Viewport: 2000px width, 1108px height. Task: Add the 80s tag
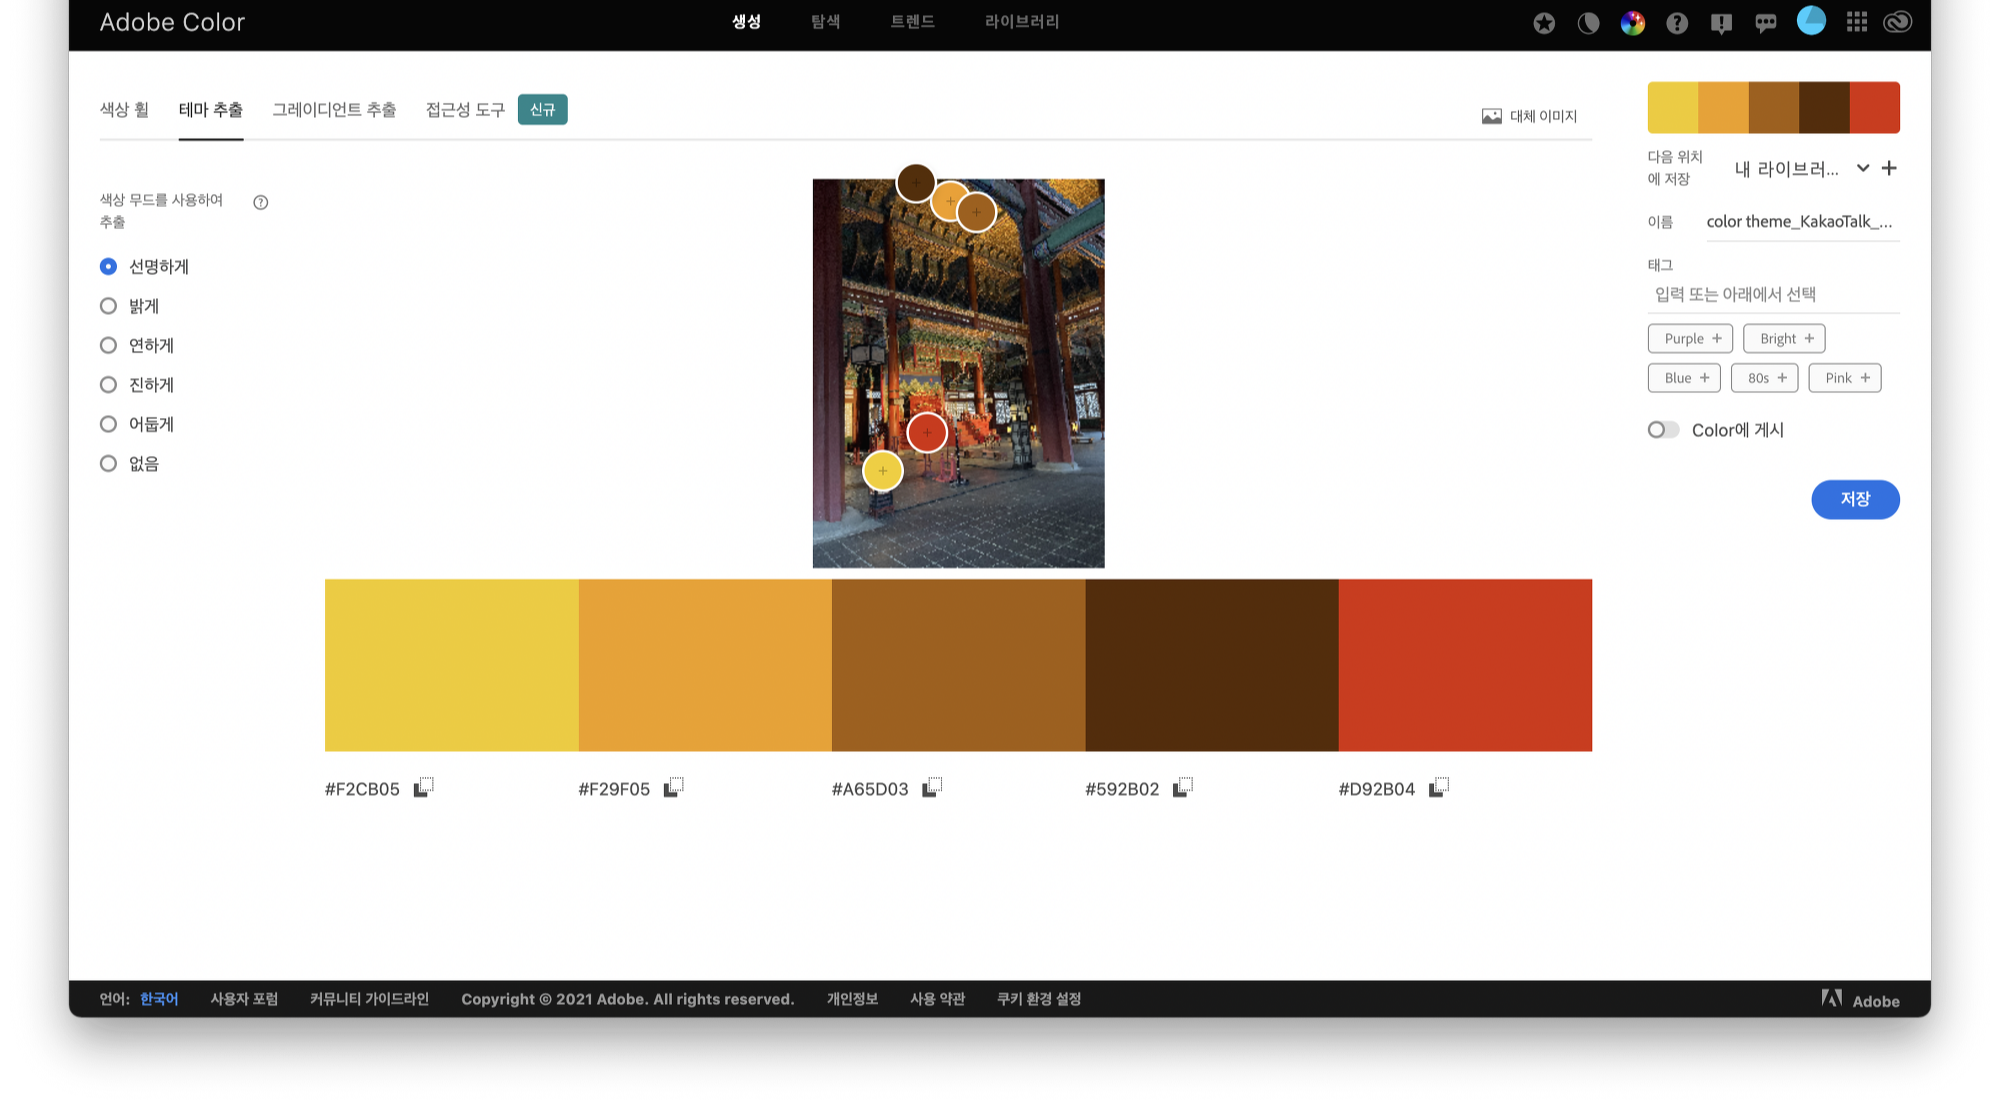tap(1765, 378)
